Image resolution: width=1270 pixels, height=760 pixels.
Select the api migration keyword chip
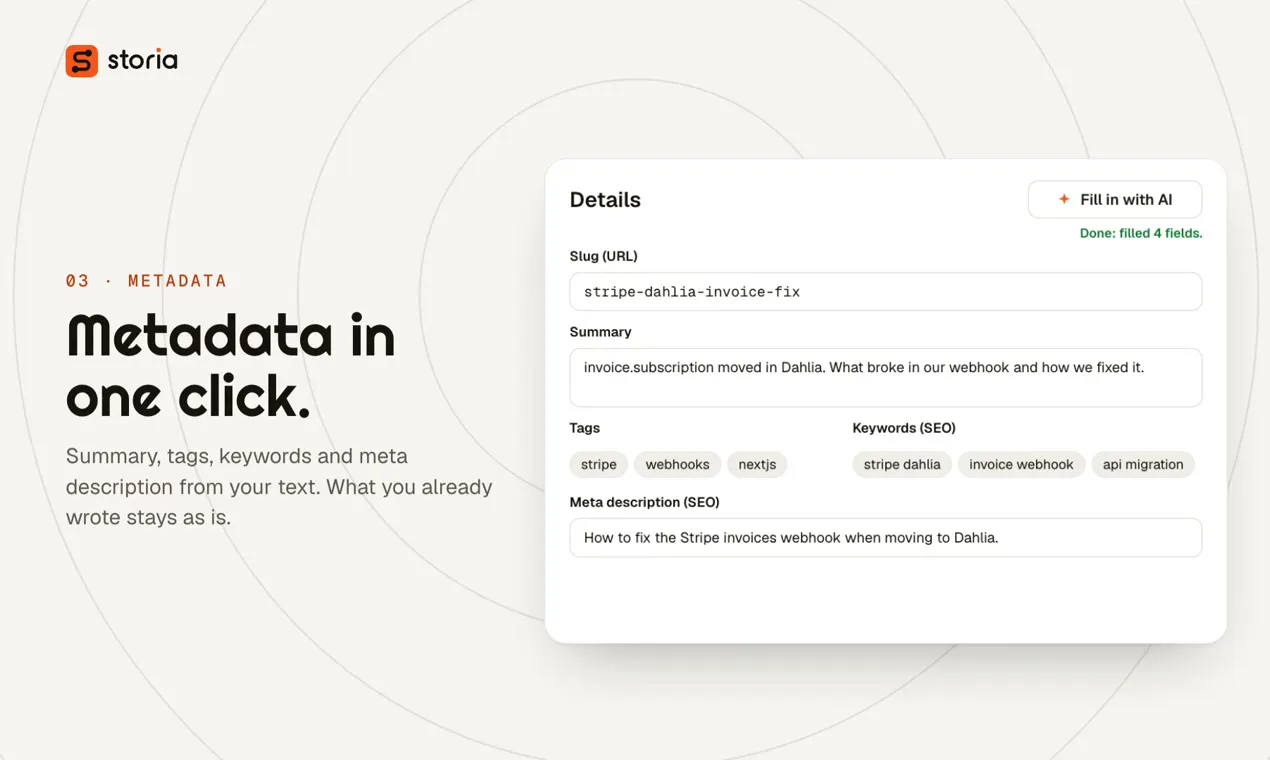1143,464
